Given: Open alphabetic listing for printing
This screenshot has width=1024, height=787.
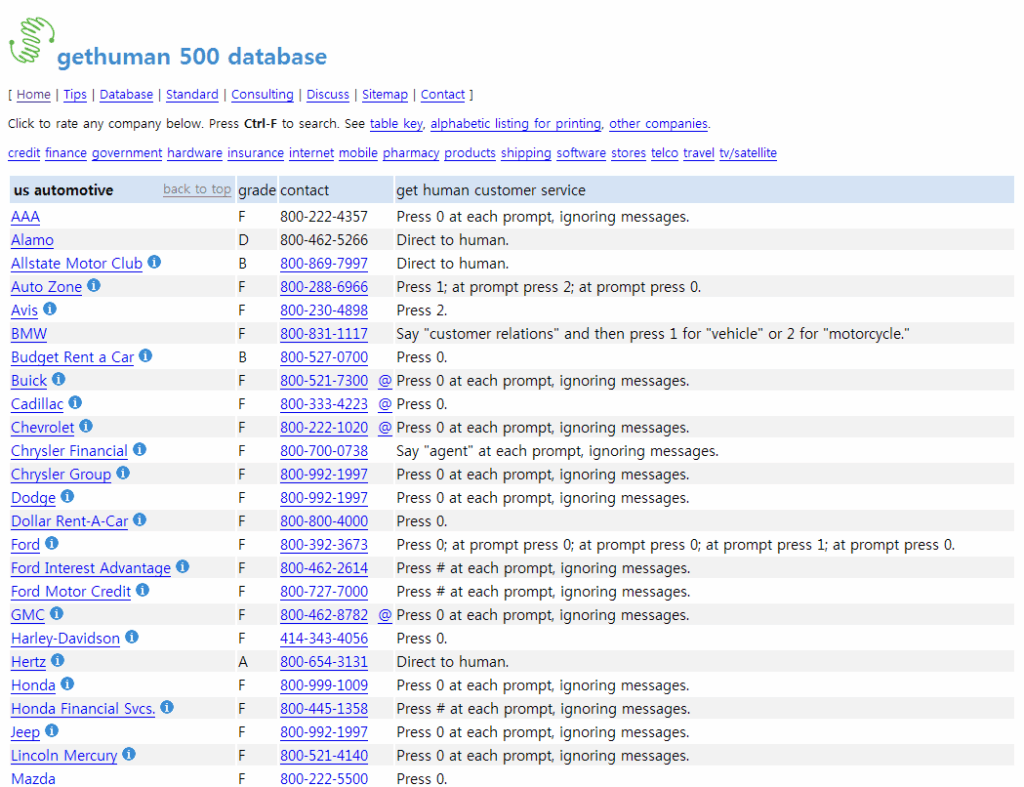Looking at the screenshot, I should [516, 124].
